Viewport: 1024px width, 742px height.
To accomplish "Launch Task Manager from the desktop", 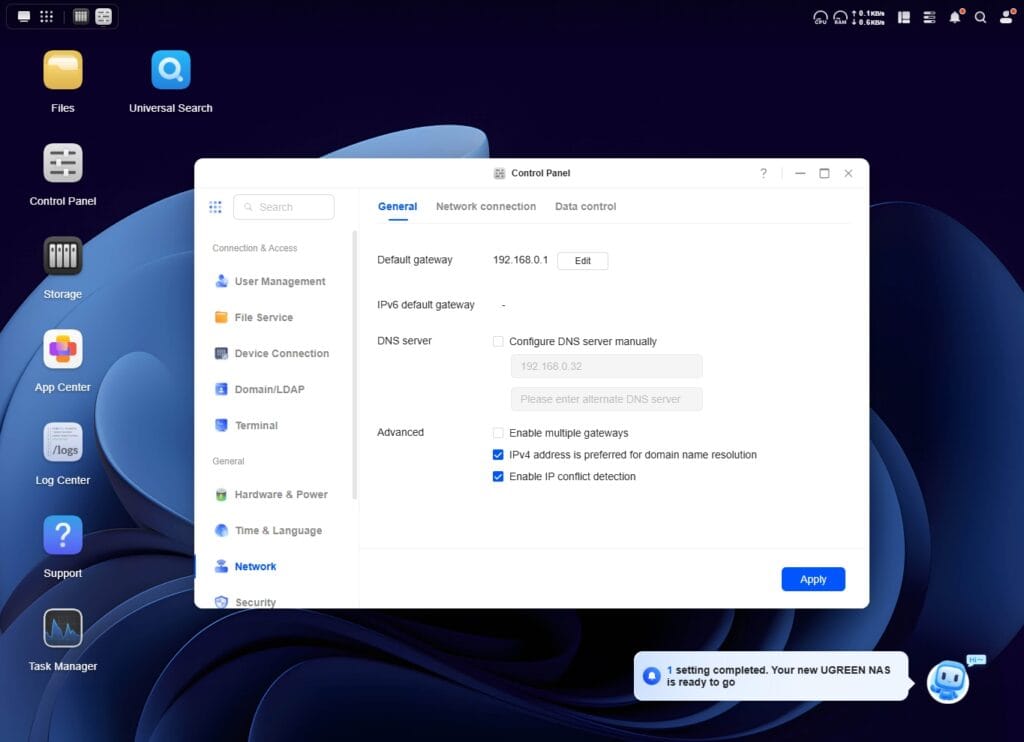I will pyautogui.click(x=62, y=629).
